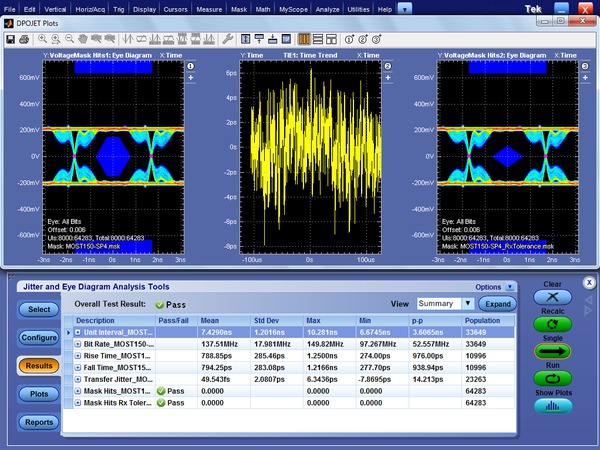Click the plus button beside Eye Diagram plot 3

(x=585, y=78)
